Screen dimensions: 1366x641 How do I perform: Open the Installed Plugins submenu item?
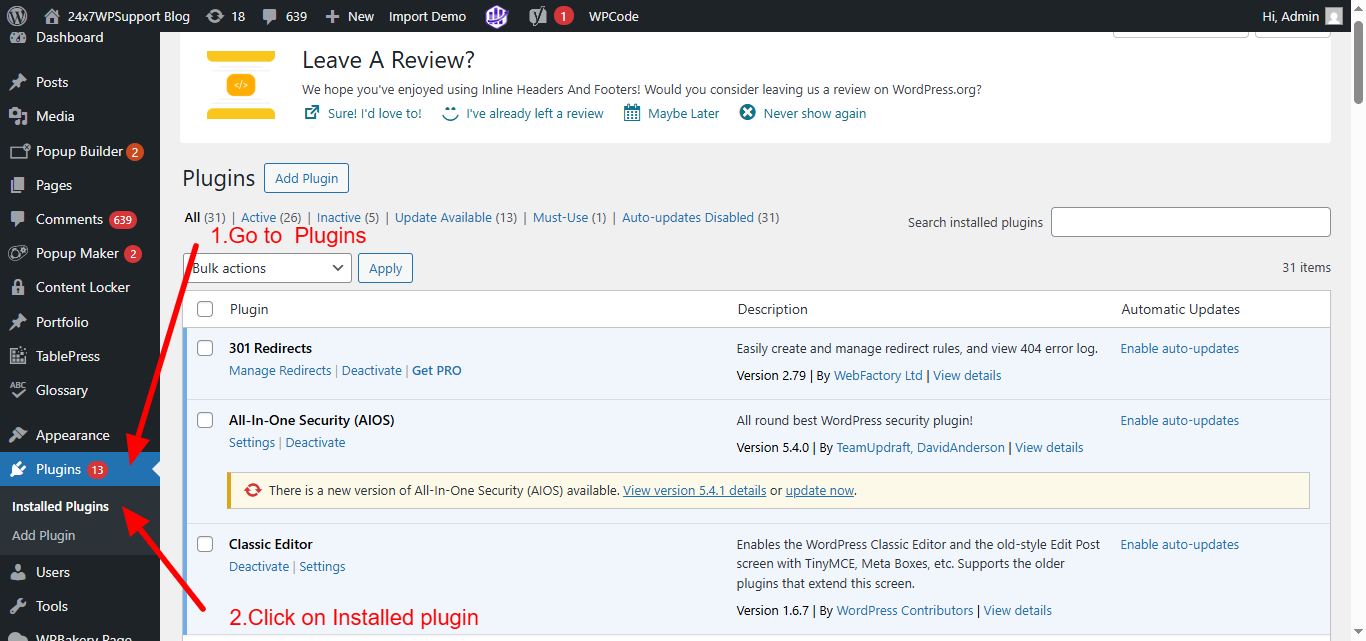[x=60, y=506]
